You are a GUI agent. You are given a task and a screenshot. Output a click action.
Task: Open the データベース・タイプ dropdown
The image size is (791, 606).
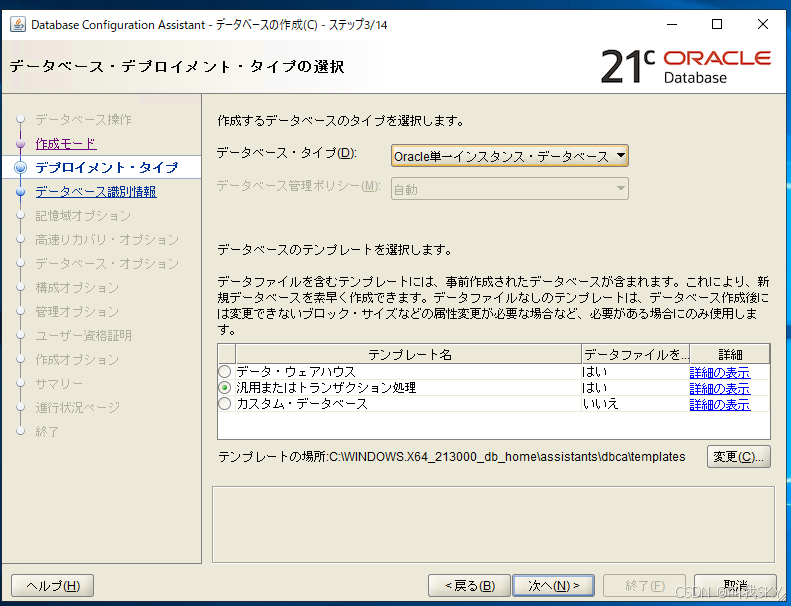510,156
